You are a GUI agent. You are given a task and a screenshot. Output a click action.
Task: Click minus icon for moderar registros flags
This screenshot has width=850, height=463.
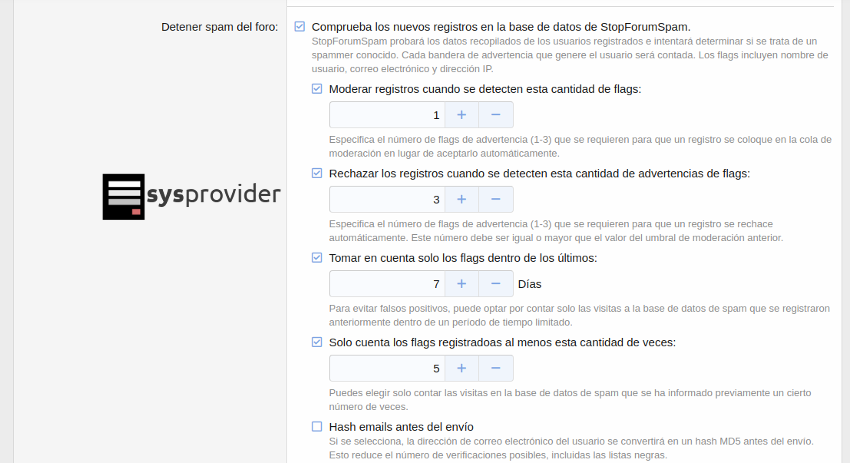click(496, 115)
